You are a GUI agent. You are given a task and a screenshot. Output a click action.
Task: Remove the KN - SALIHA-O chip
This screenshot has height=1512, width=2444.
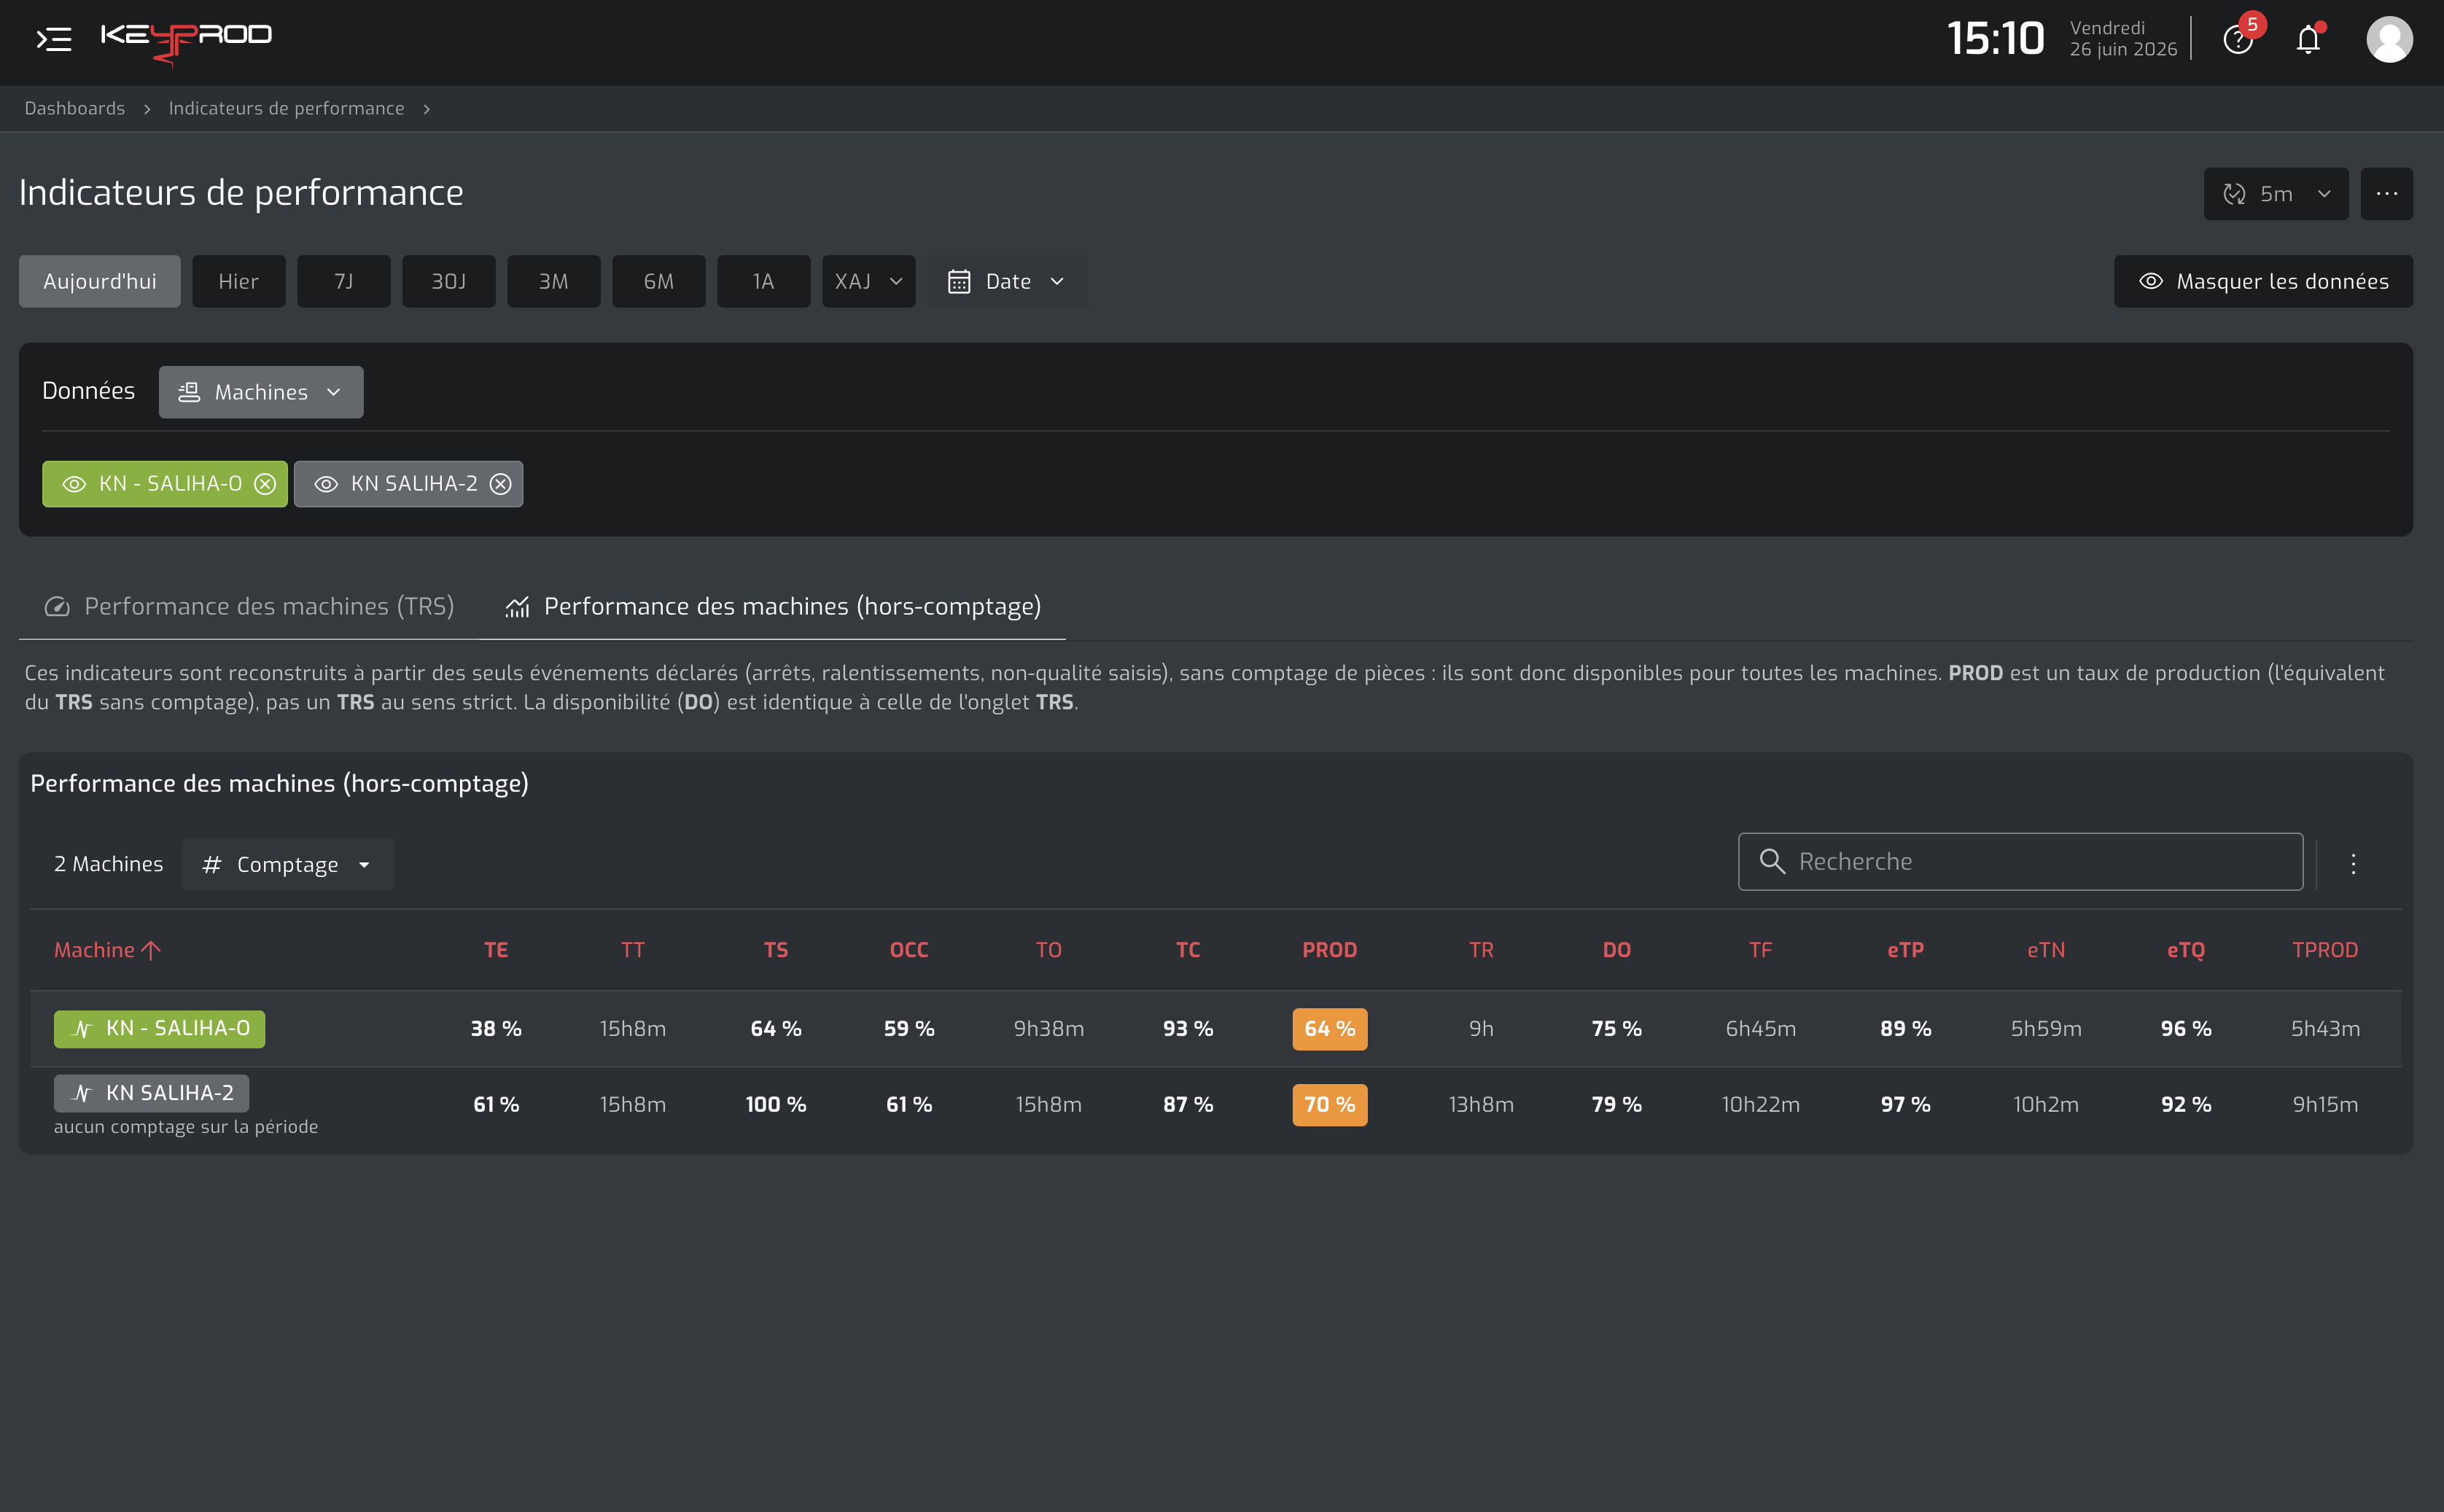265,484
